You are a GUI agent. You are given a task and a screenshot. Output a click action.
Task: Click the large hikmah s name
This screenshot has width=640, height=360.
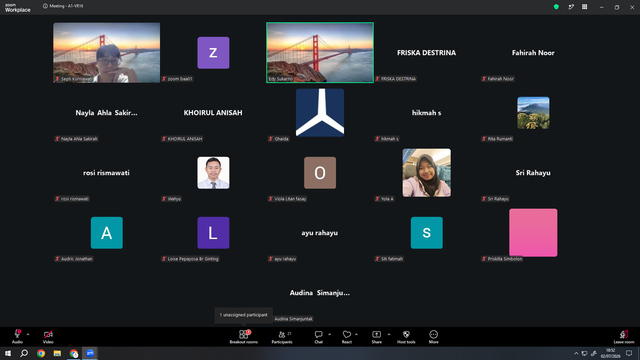click(x=427, y=113)
